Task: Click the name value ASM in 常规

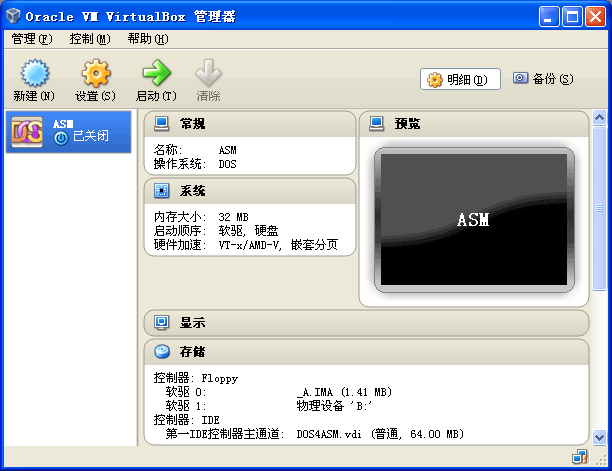Action: click(228, 150)
